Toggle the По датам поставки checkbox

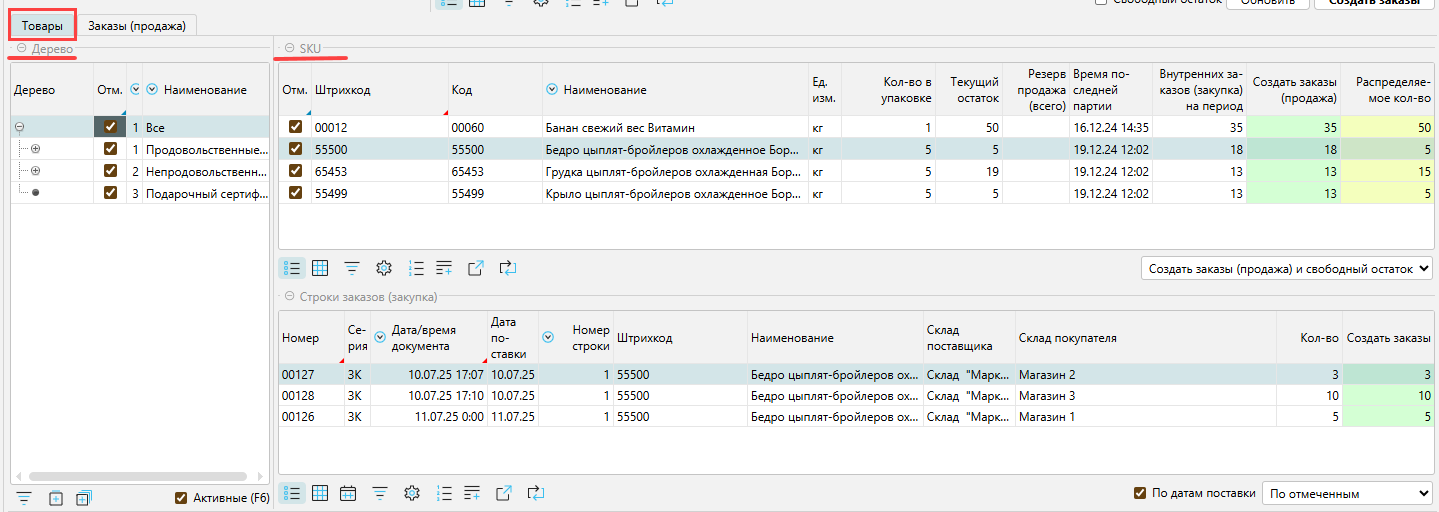[x=1140, y=493]
